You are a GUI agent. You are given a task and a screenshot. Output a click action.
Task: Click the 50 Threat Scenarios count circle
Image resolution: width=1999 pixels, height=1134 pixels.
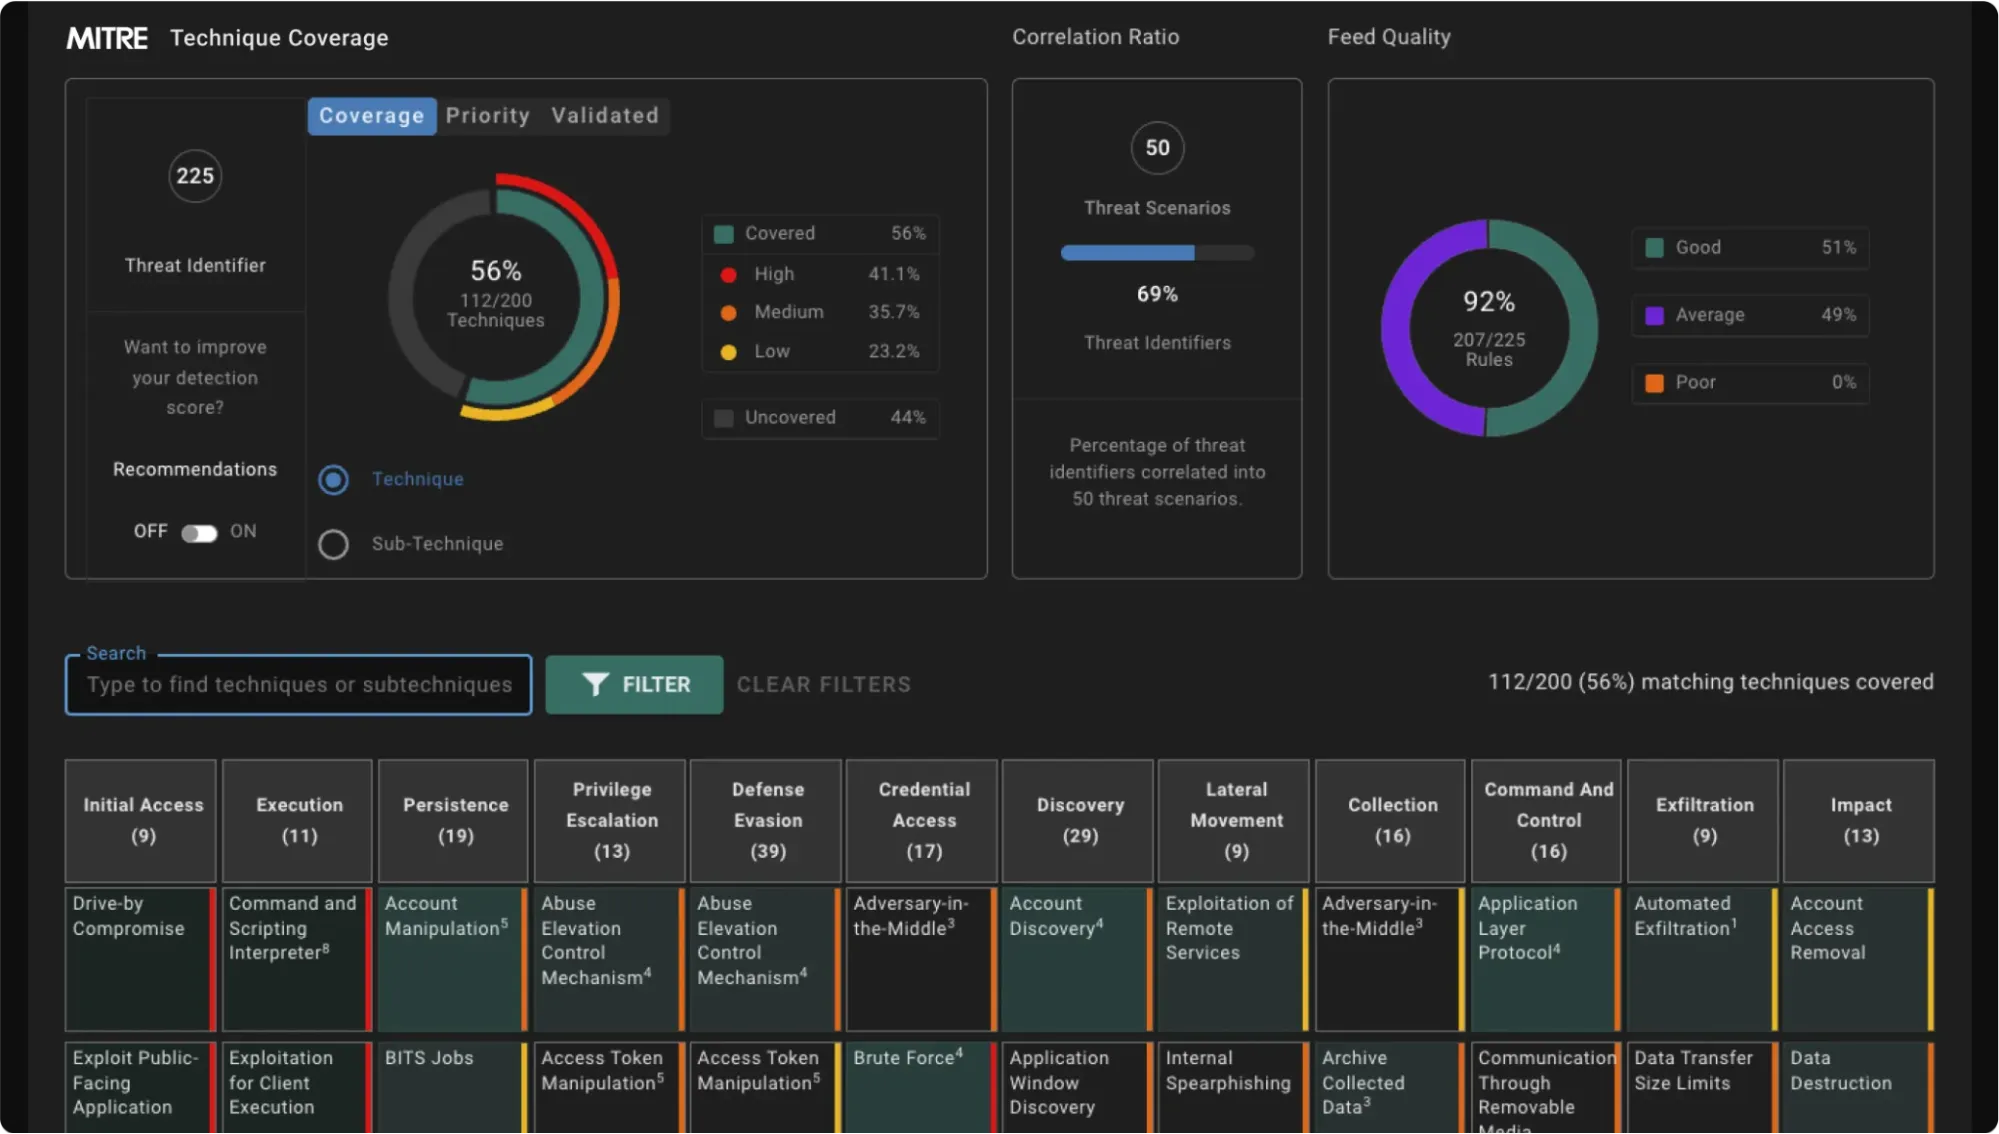point(1157,148)
